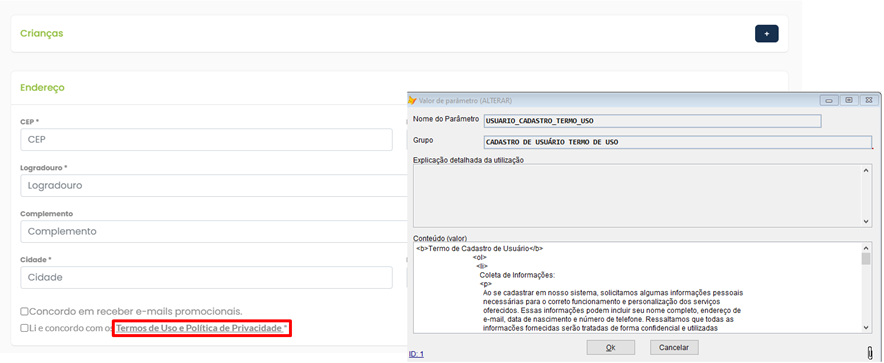Click scroll-up arrow of Conteúdo text area
The width and height of the screenshot is (884, 363).
867,248
